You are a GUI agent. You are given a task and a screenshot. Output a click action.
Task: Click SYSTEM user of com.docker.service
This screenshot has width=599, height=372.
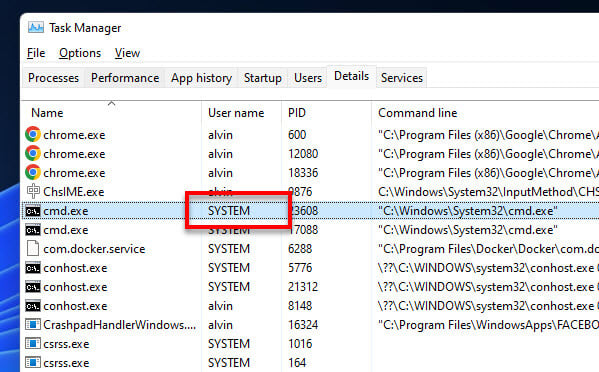[229, 249]
